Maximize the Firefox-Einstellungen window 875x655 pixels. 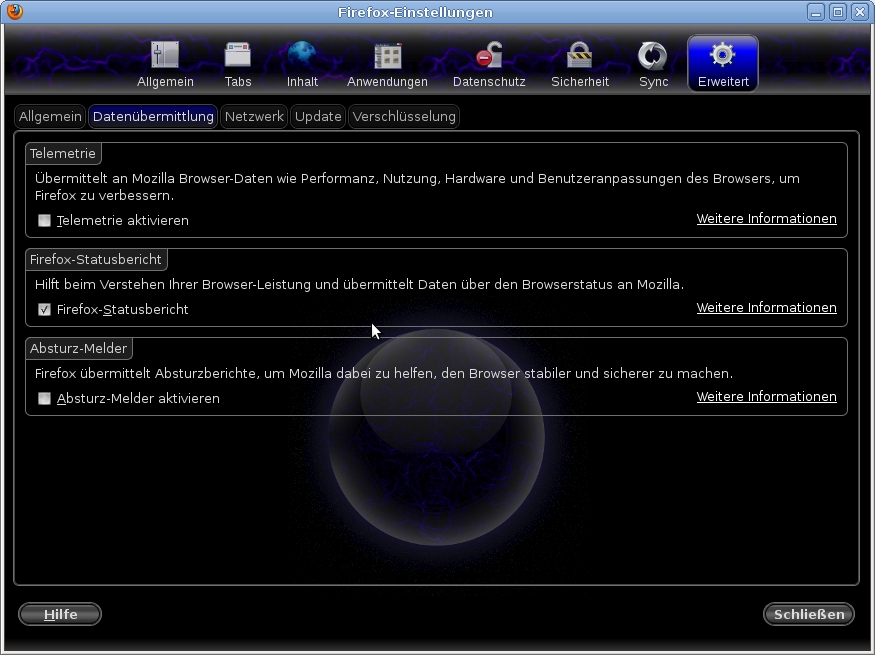click(838, 12)
